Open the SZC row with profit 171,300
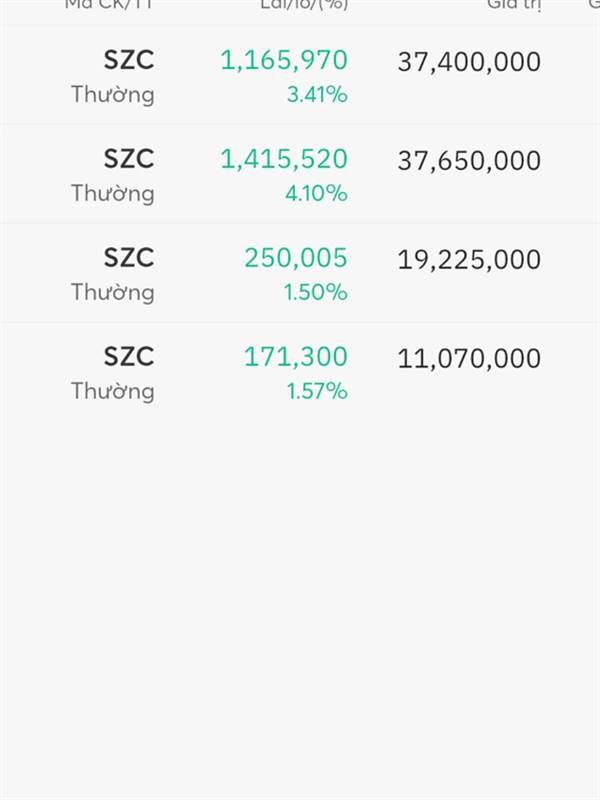600x800 pixels. coord(300,371)
